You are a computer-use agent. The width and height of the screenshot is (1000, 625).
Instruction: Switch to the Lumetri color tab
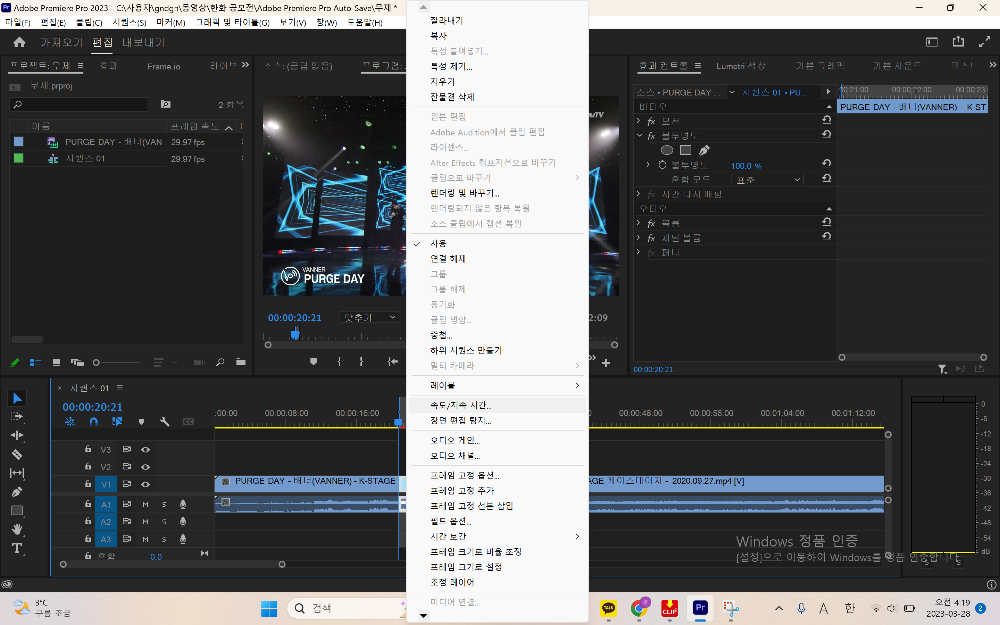tap(740, 66)
